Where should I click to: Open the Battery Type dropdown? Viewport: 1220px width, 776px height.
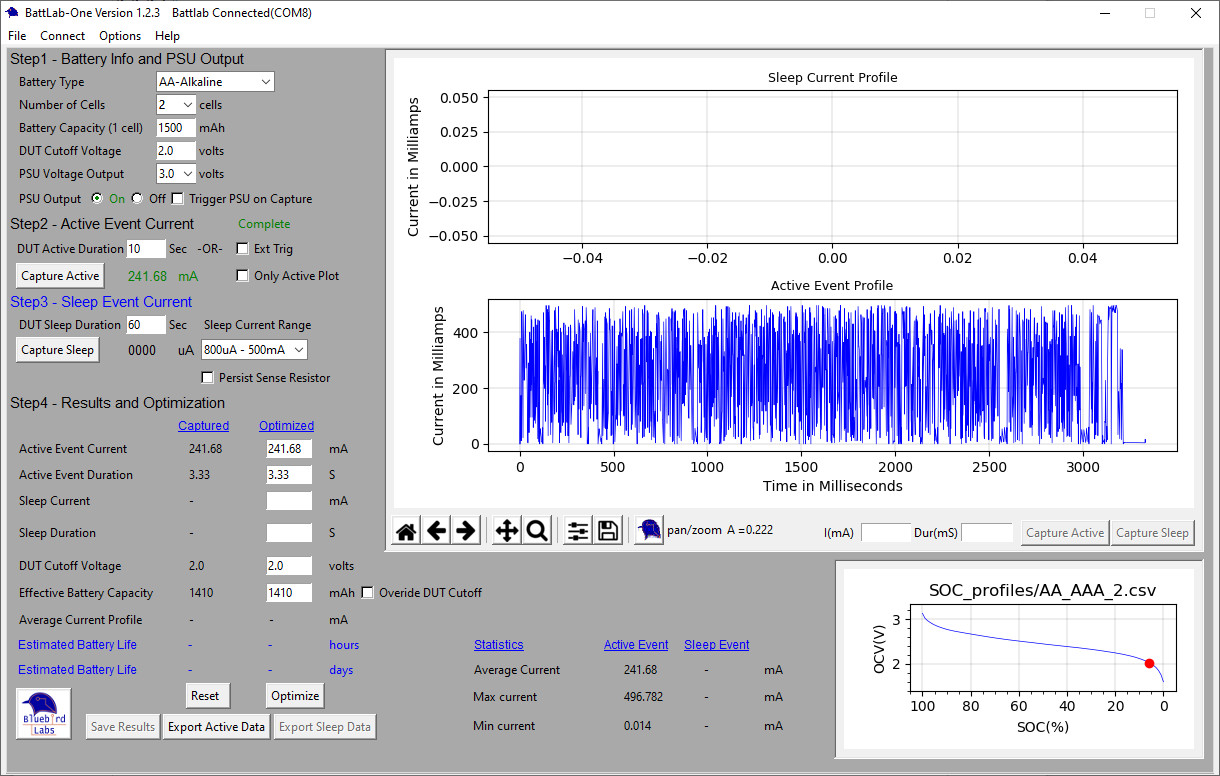pyautogui.click(x=215, y=82)
